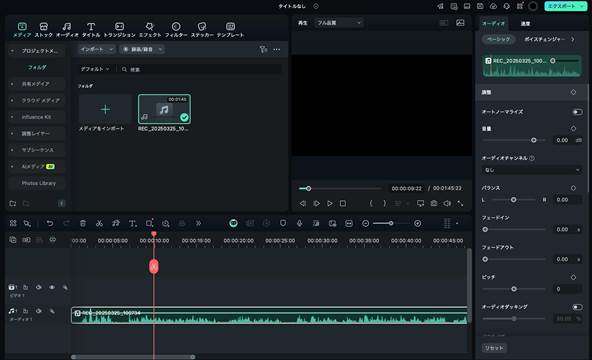This screenshot has width=592, height=360.
Task: Click the timeline zoom-out minus icon
Action: (x=365, y=223)
